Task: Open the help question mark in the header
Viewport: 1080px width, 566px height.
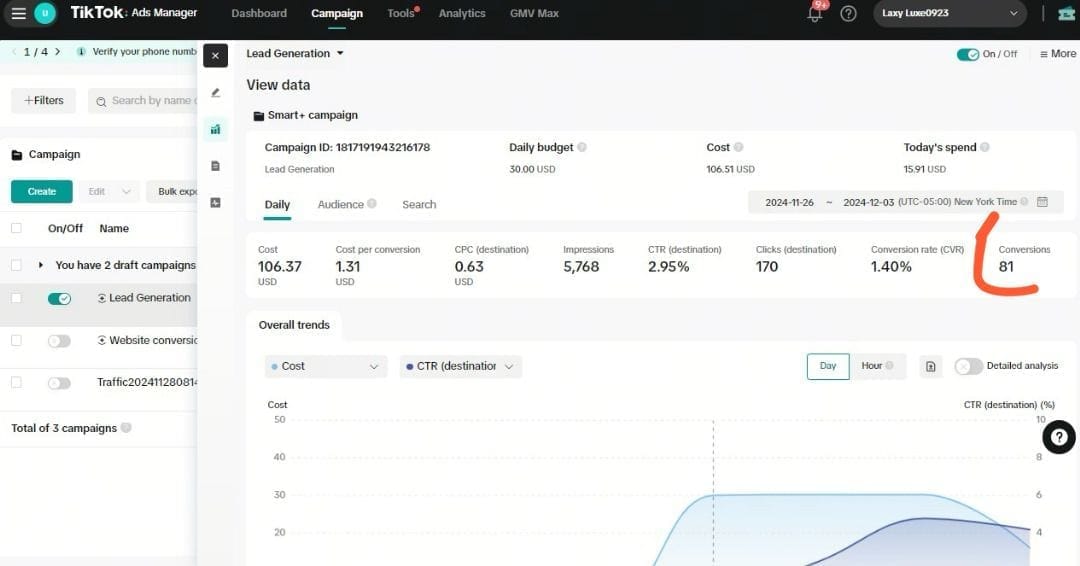Action: coord(849,14)
